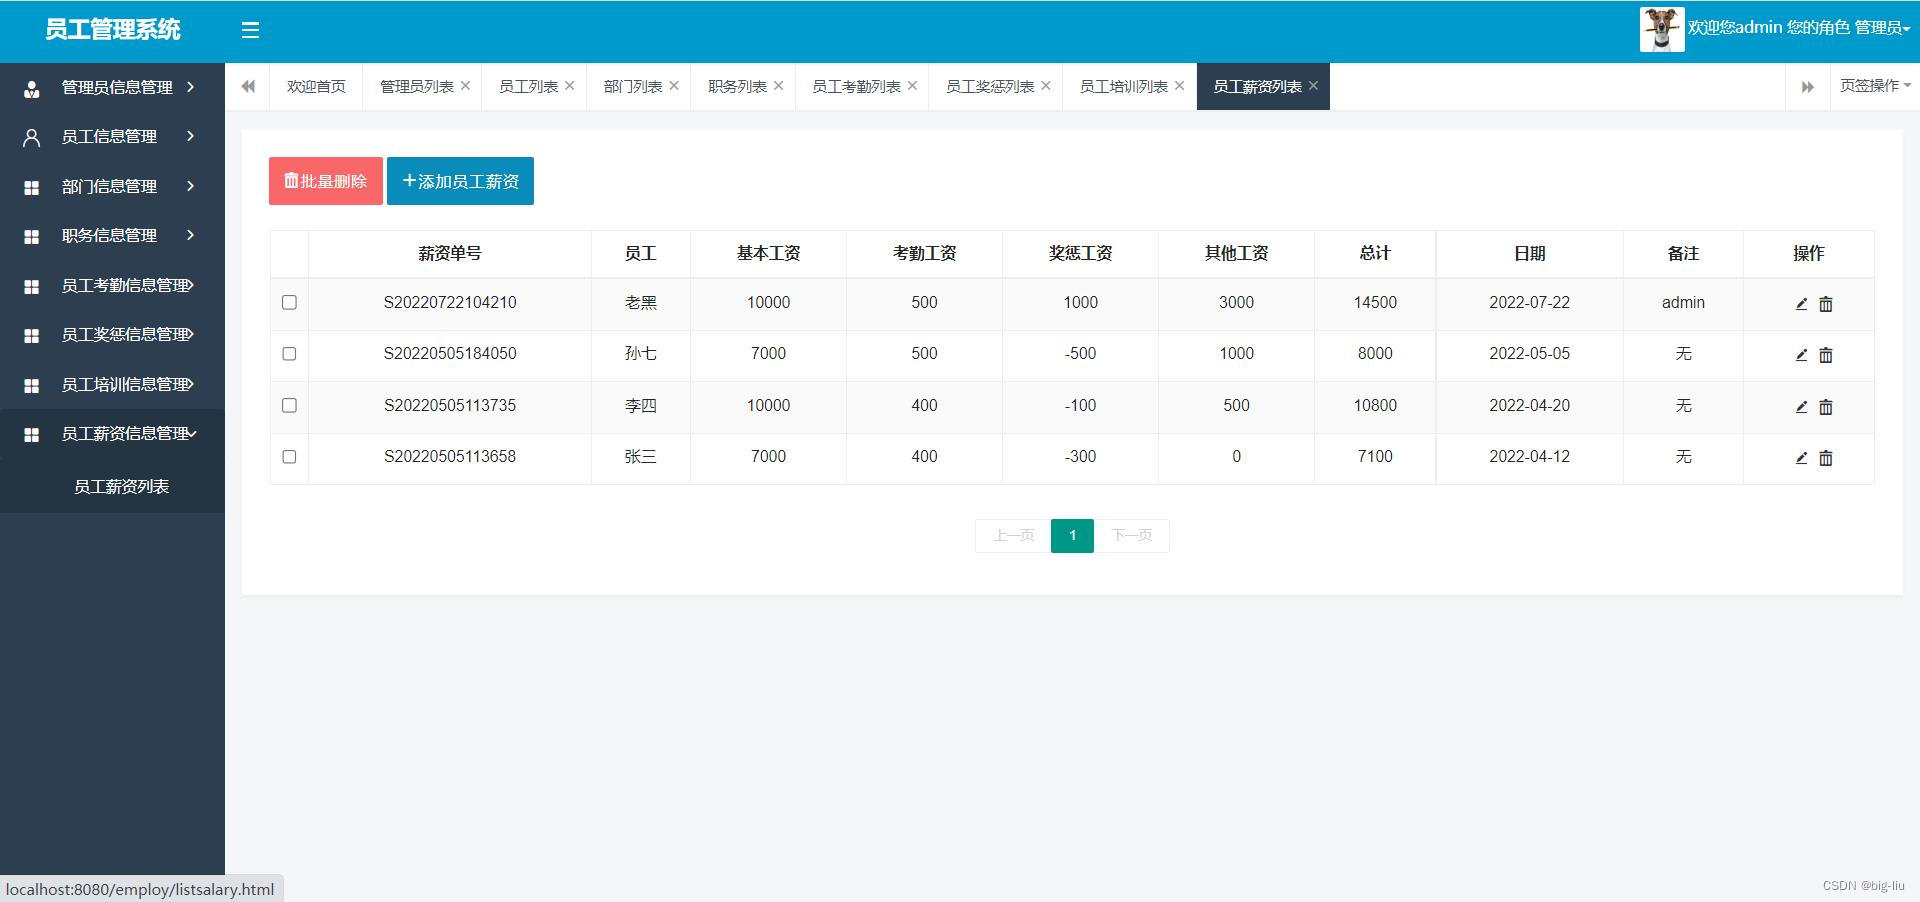This screenshot has height=902, width=1920.
Task: Open the 页签操作 dropdown
Action: pos(1874,86)
